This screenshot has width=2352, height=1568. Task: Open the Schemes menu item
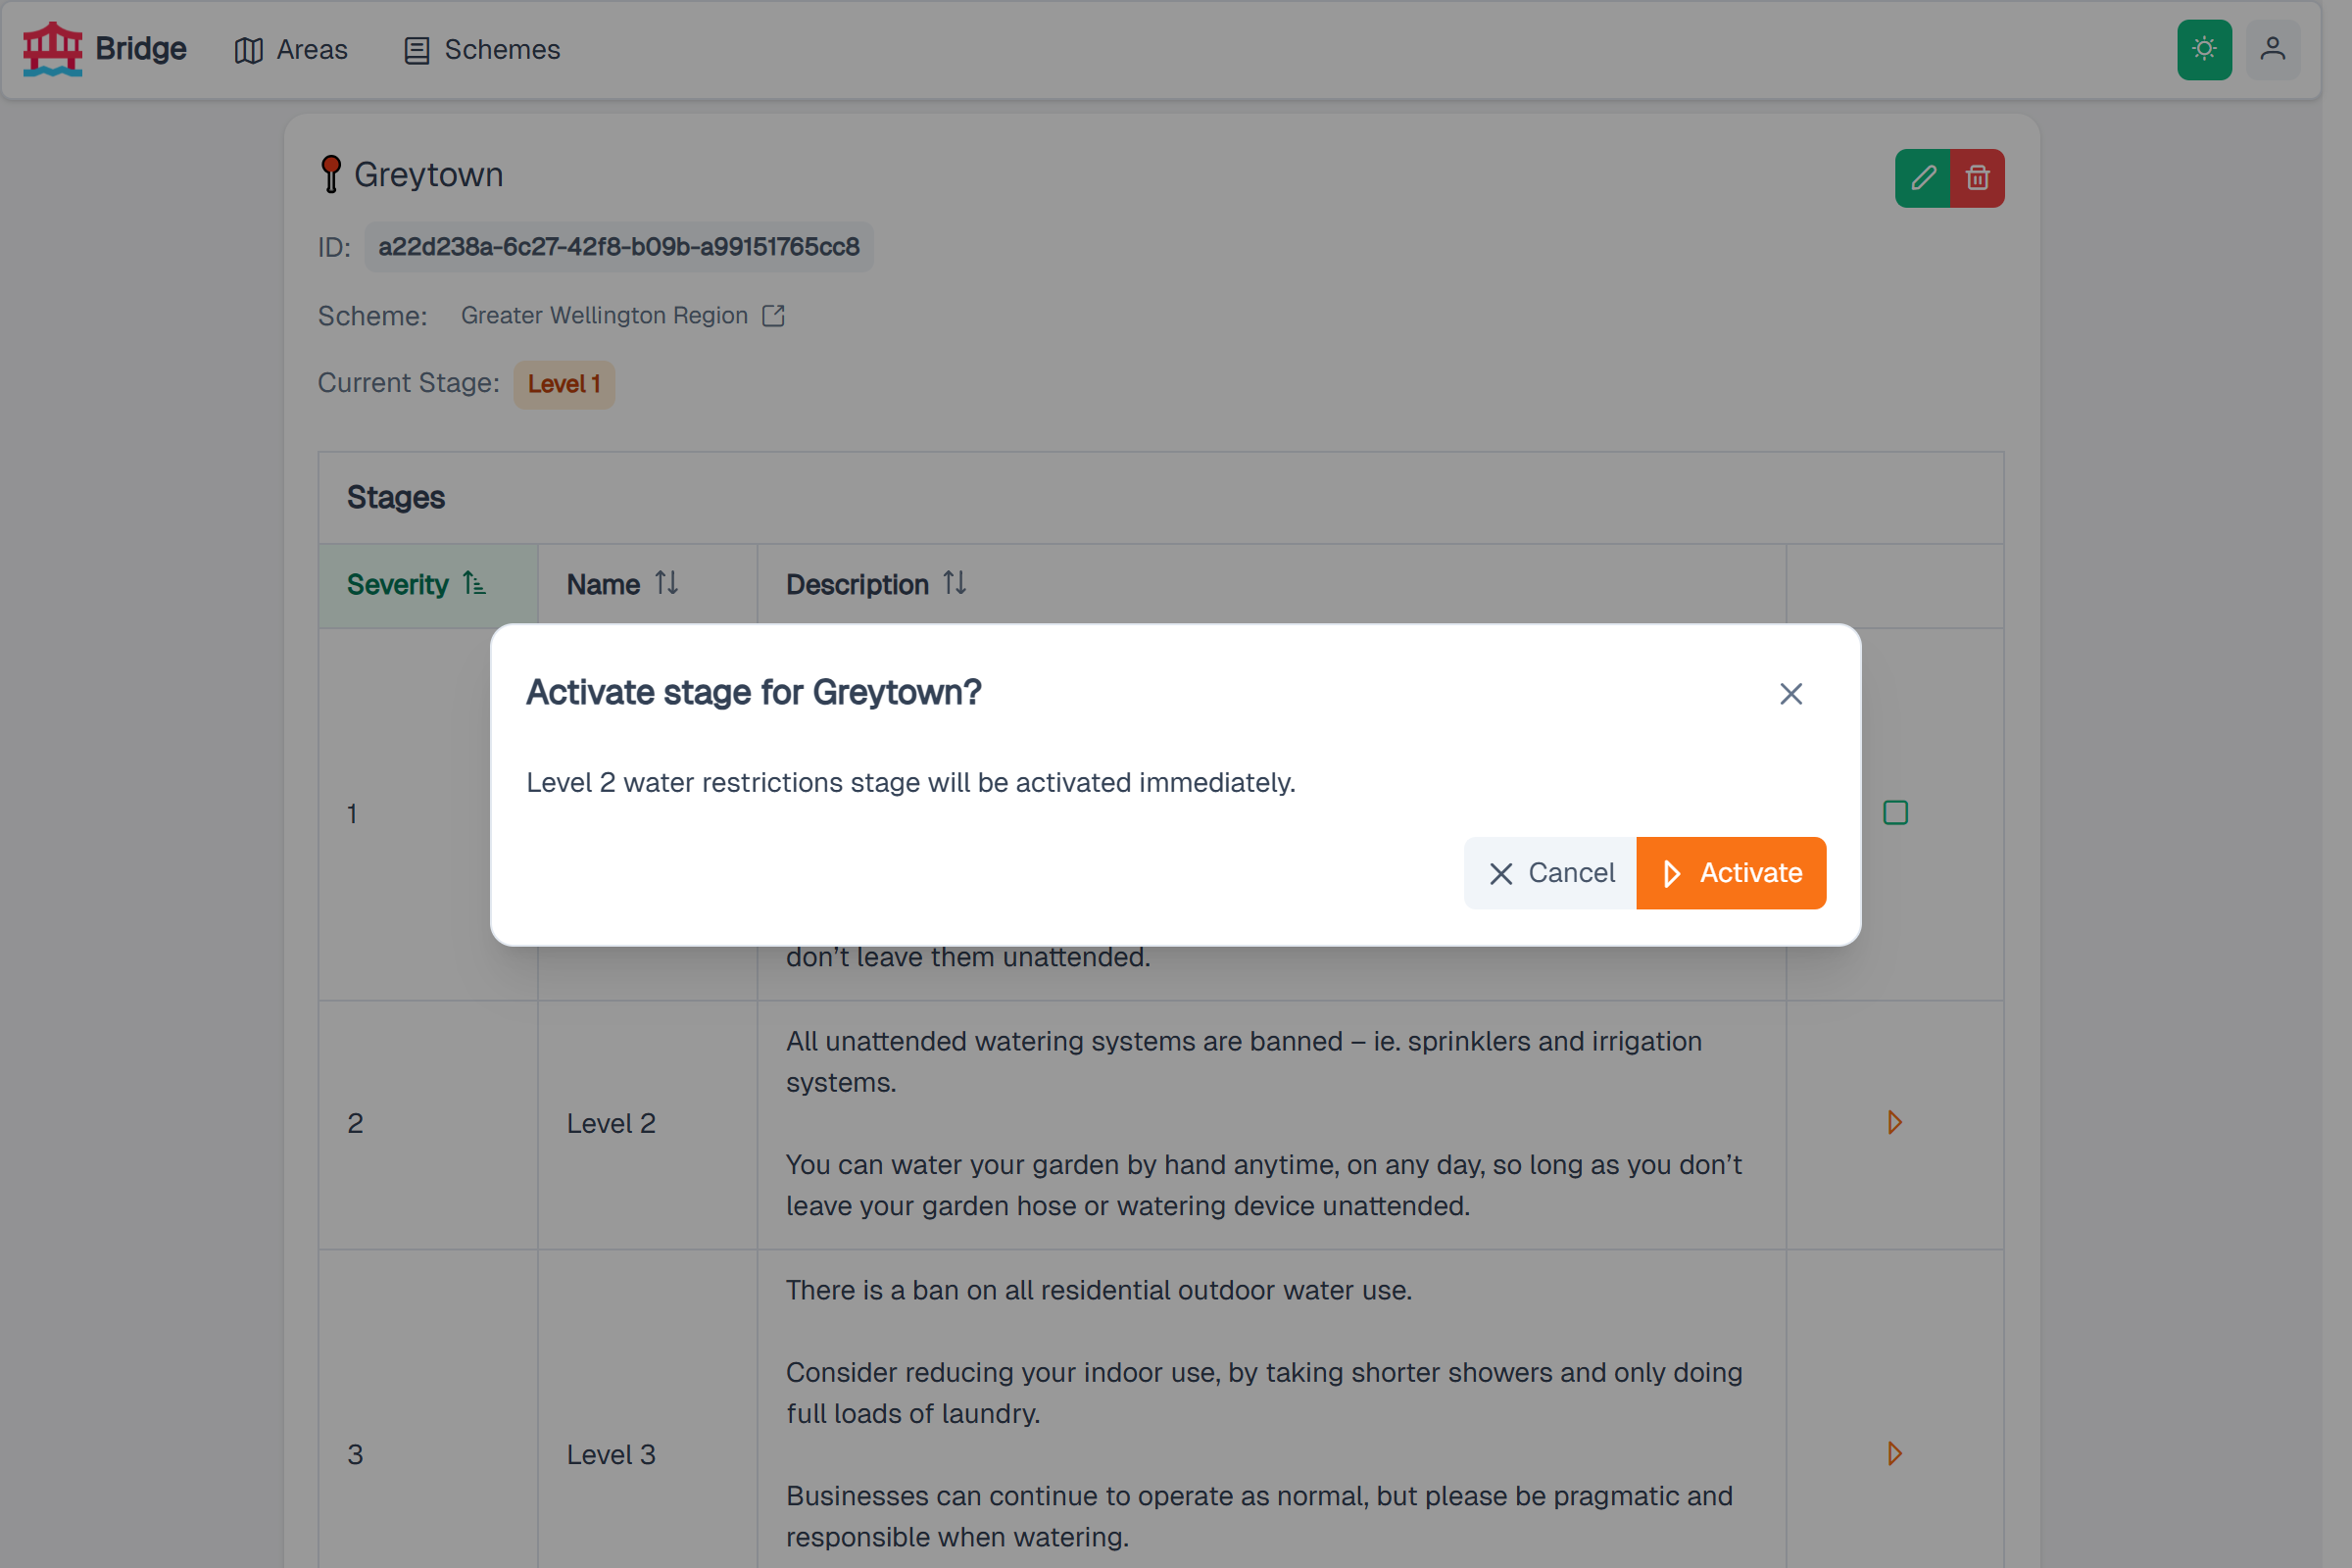482,50
